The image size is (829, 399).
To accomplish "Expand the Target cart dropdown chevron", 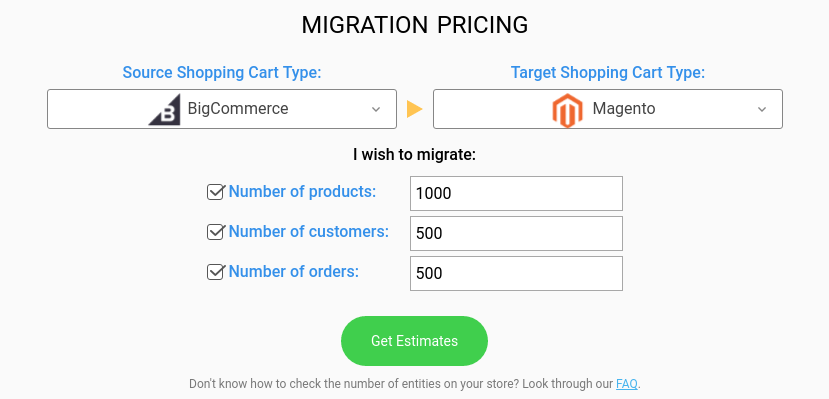I will point(762,109).
